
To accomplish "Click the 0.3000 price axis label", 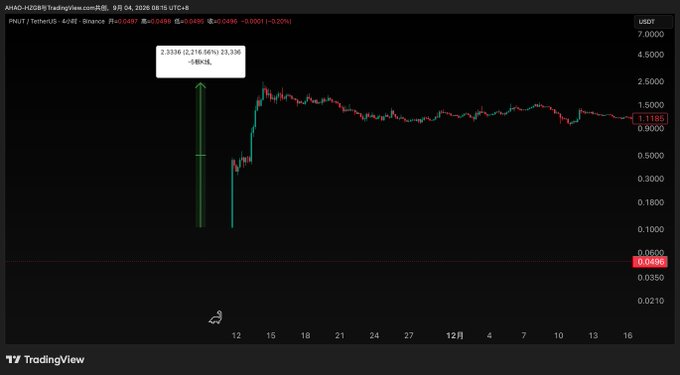I will pos(651,179).
